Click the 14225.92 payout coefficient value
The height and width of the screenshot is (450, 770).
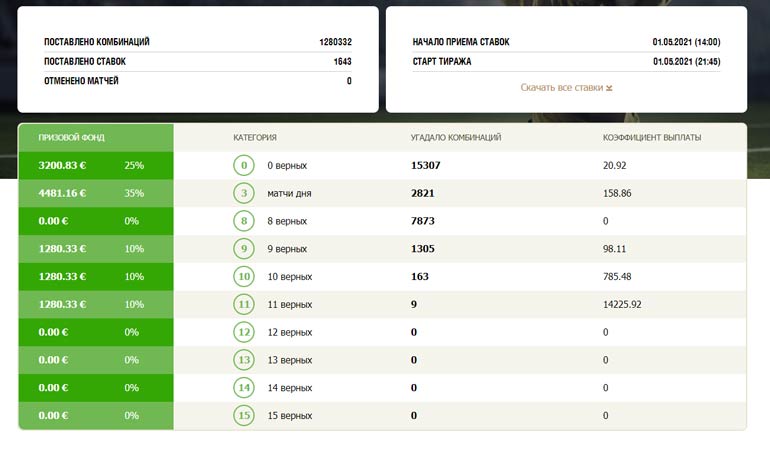click(x=629, y=304)
